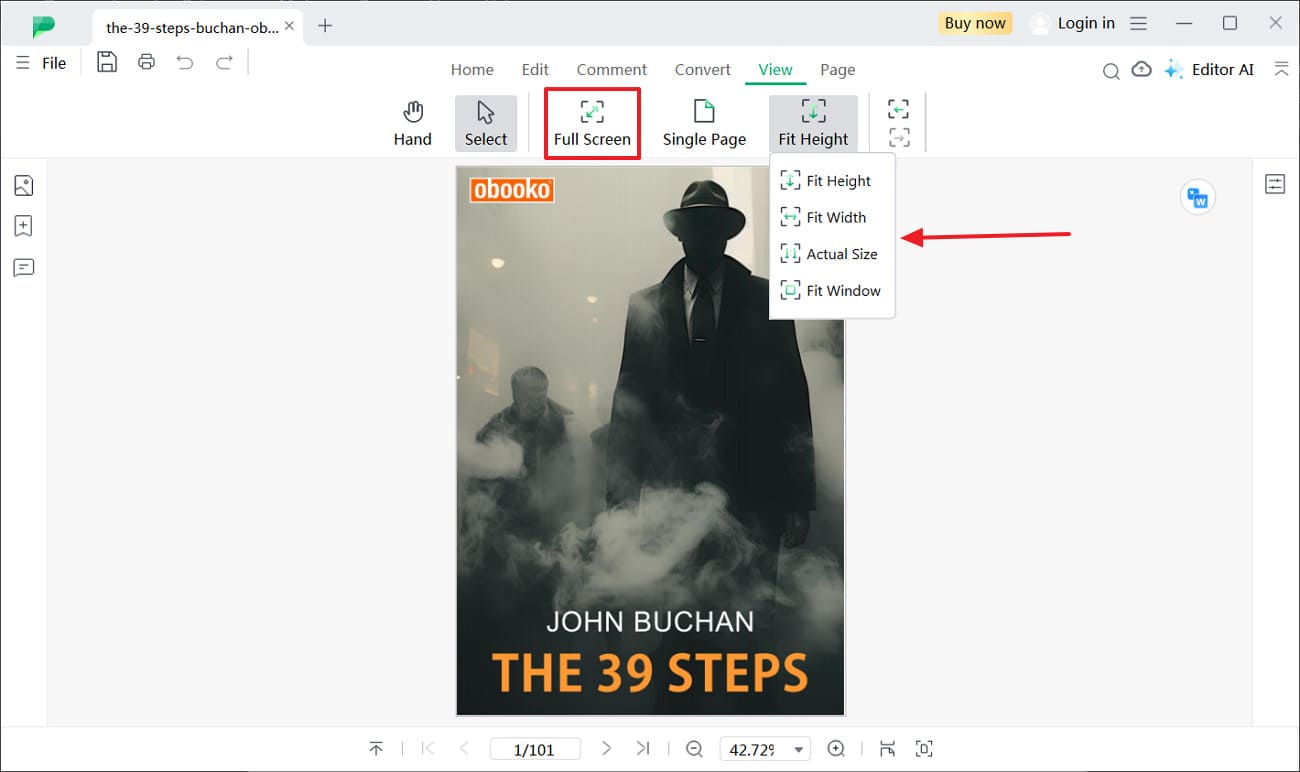Go to the previous page

pyautogui.click(x=464, y=749)
